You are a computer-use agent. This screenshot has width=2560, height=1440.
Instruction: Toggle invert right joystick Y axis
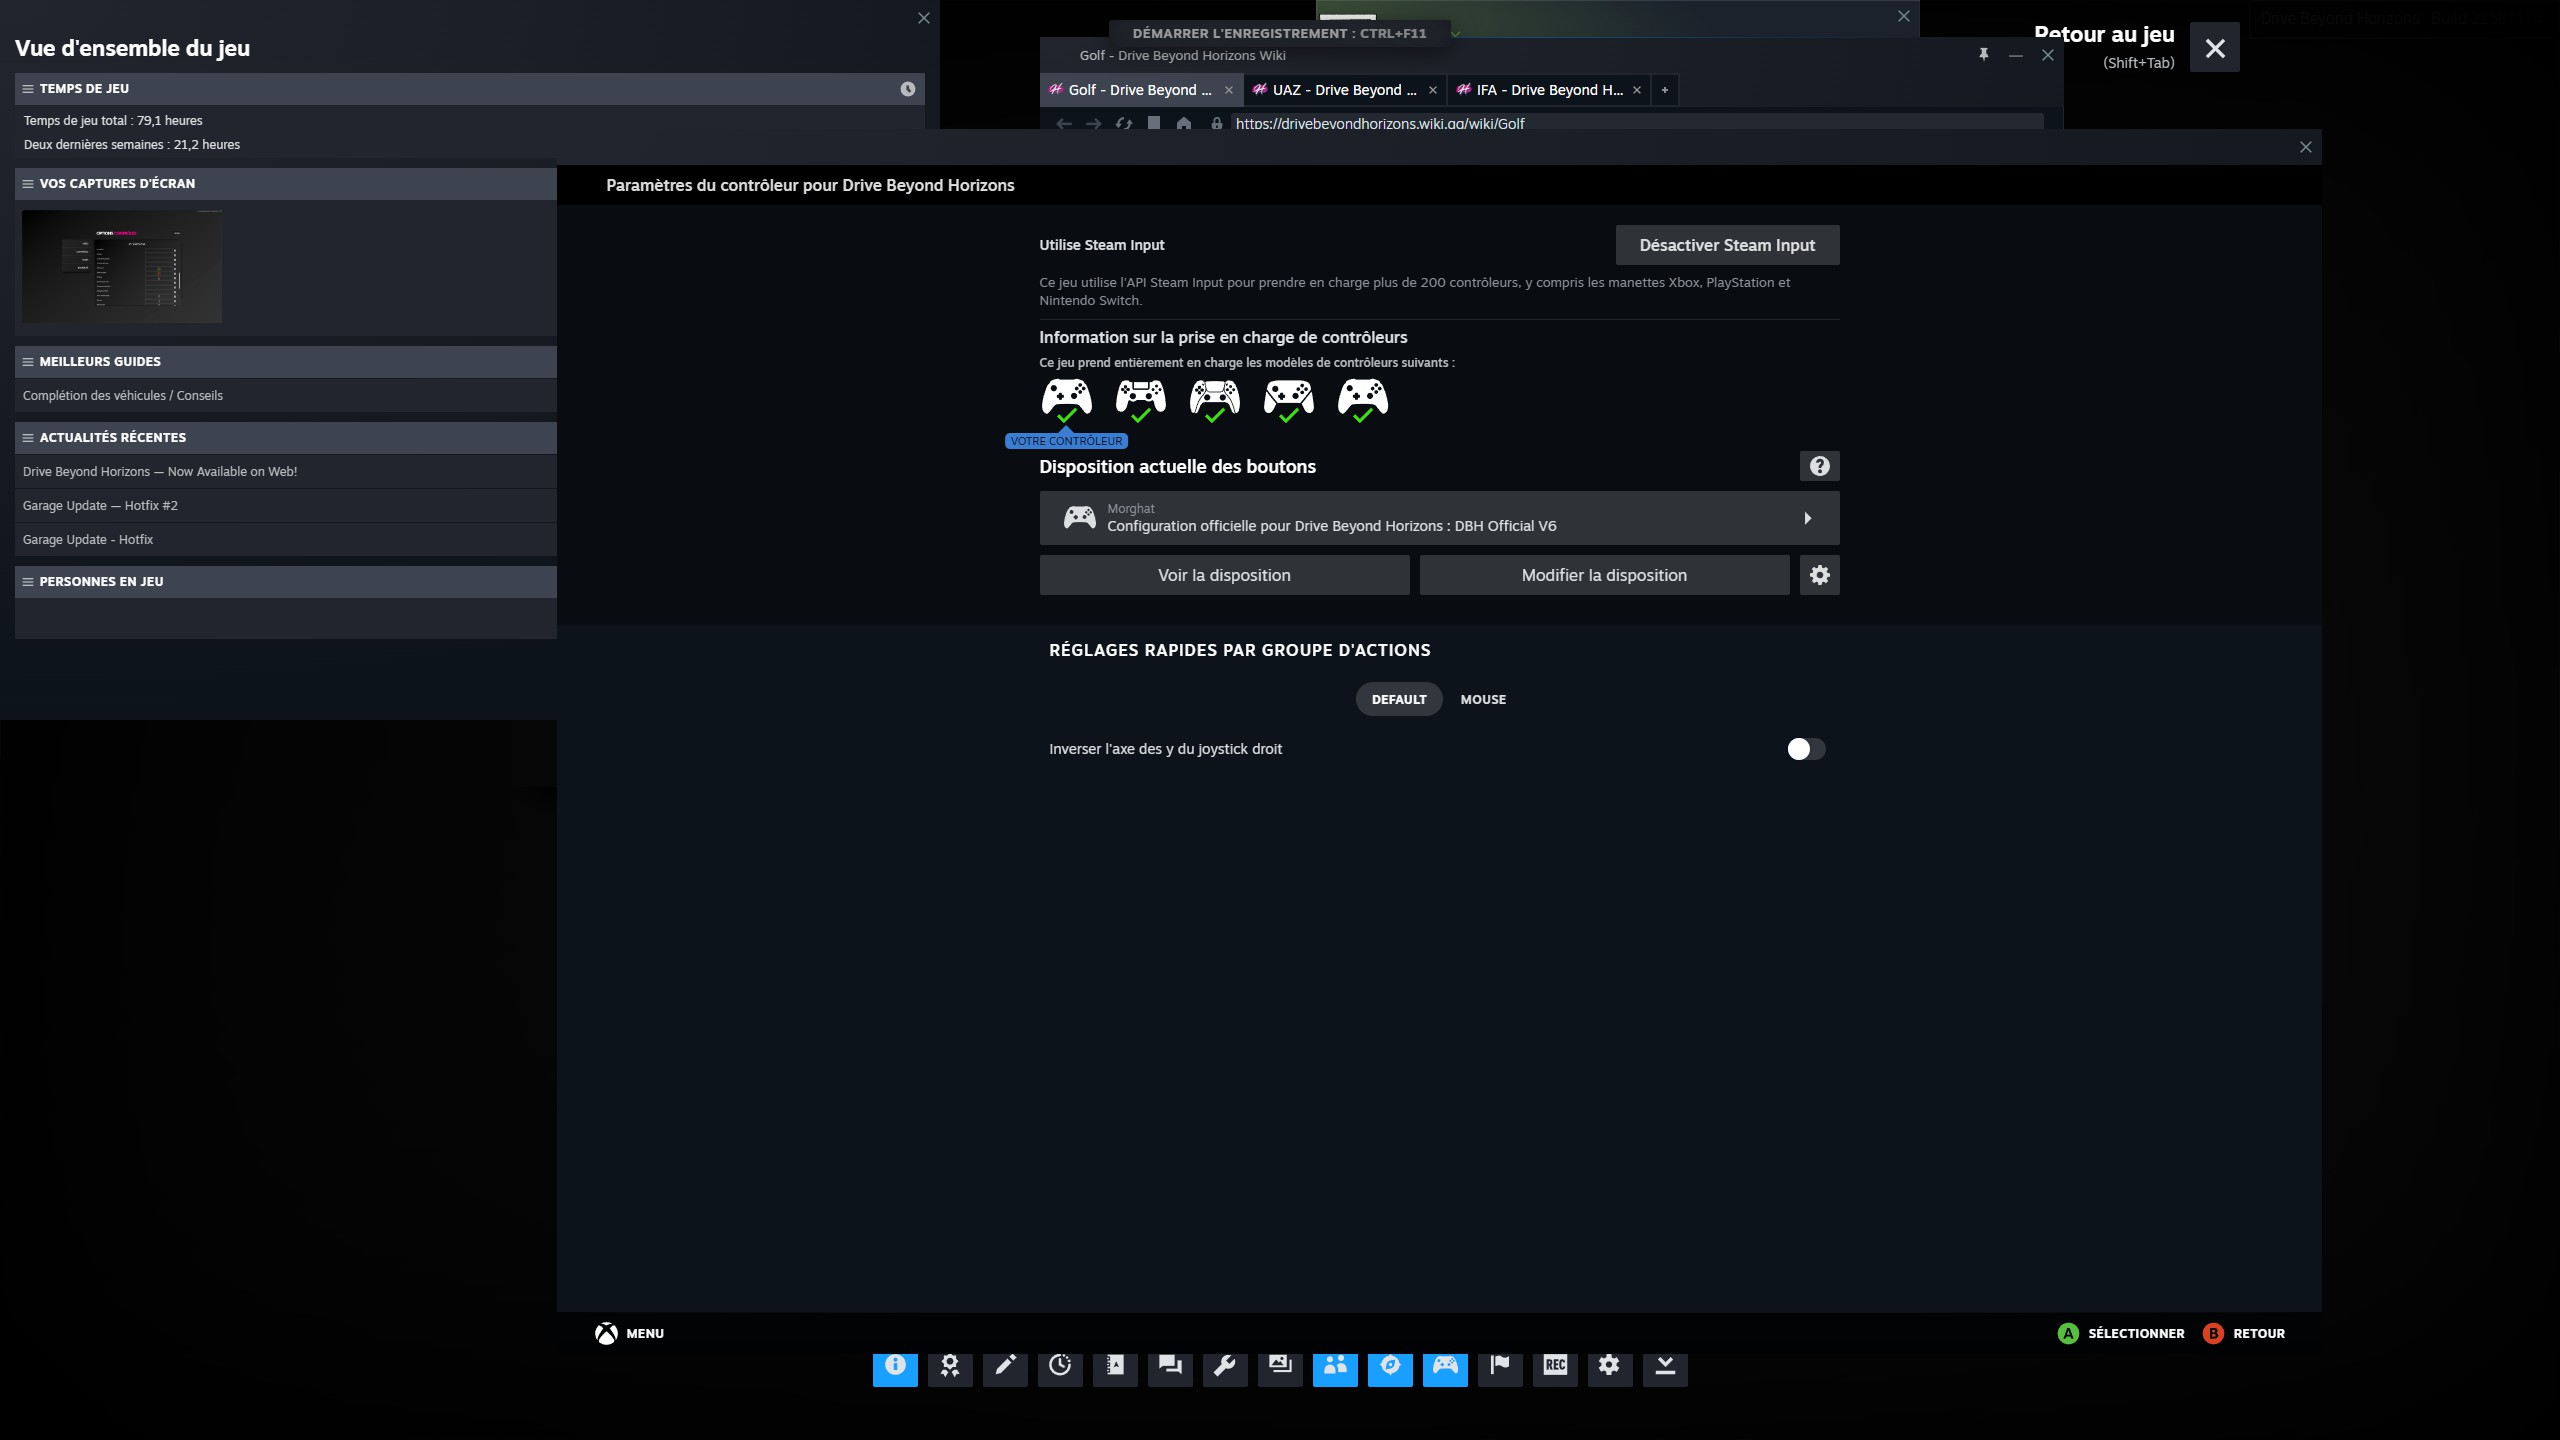pyautogui.click(x=1806, y=749)
